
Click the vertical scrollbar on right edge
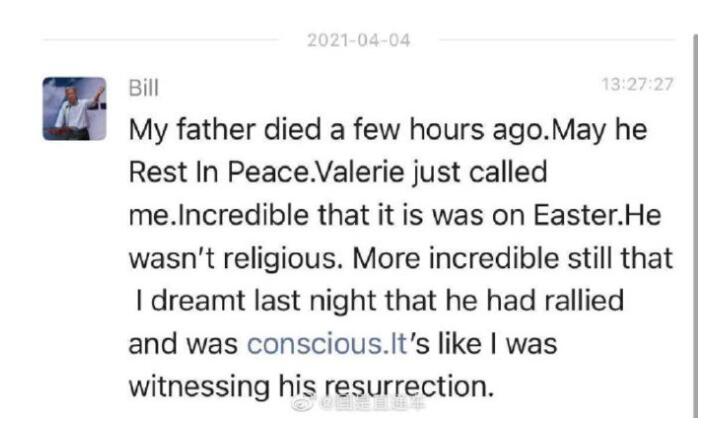(x=695, y=226)
